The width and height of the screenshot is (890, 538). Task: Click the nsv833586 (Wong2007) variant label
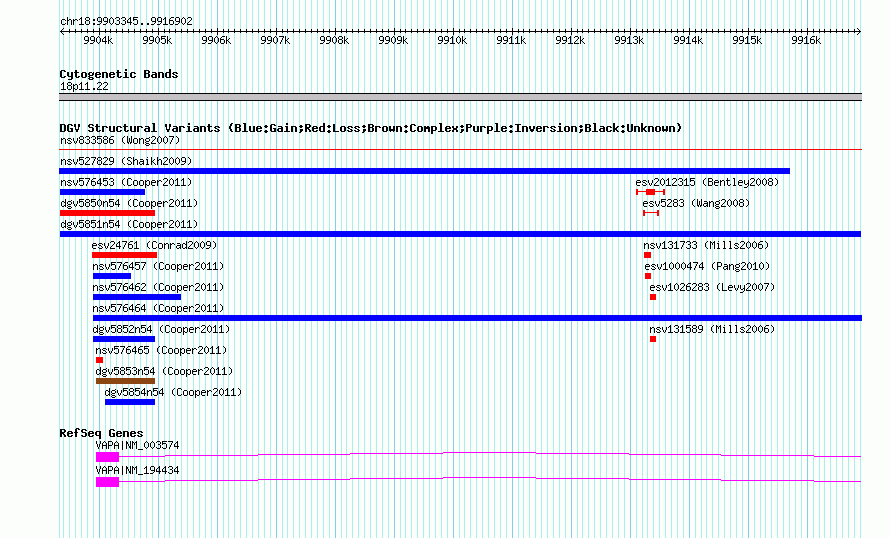tap(120, 140)
